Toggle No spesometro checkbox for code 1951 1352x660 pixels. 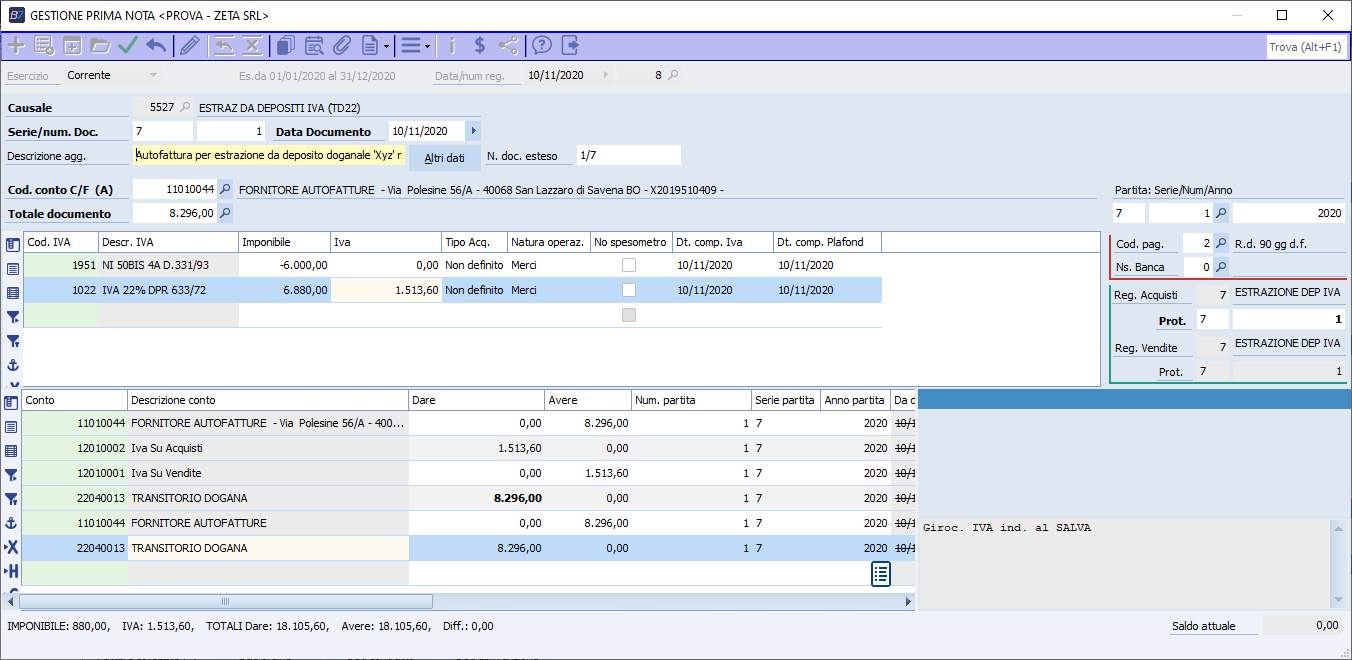(x=629, y=265)
